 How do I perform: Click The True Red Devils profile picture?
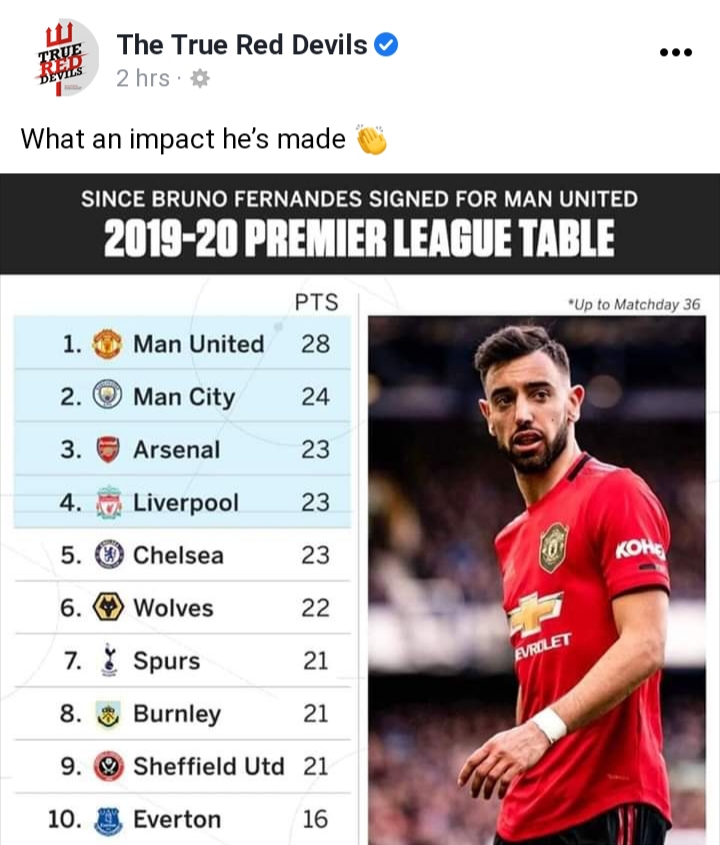(64, 58)
